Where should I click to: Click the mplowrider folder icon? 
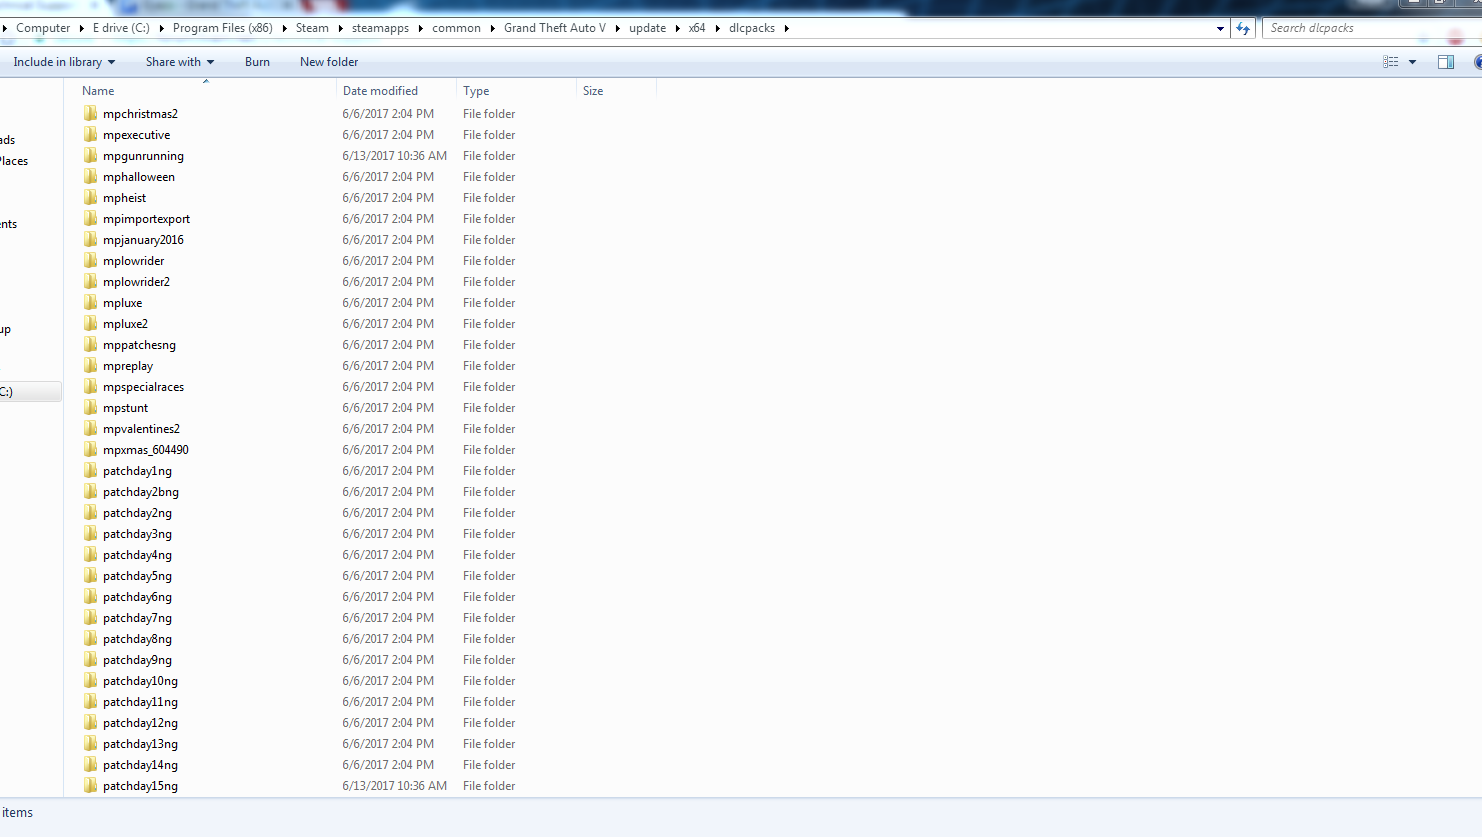click(91, 260)
